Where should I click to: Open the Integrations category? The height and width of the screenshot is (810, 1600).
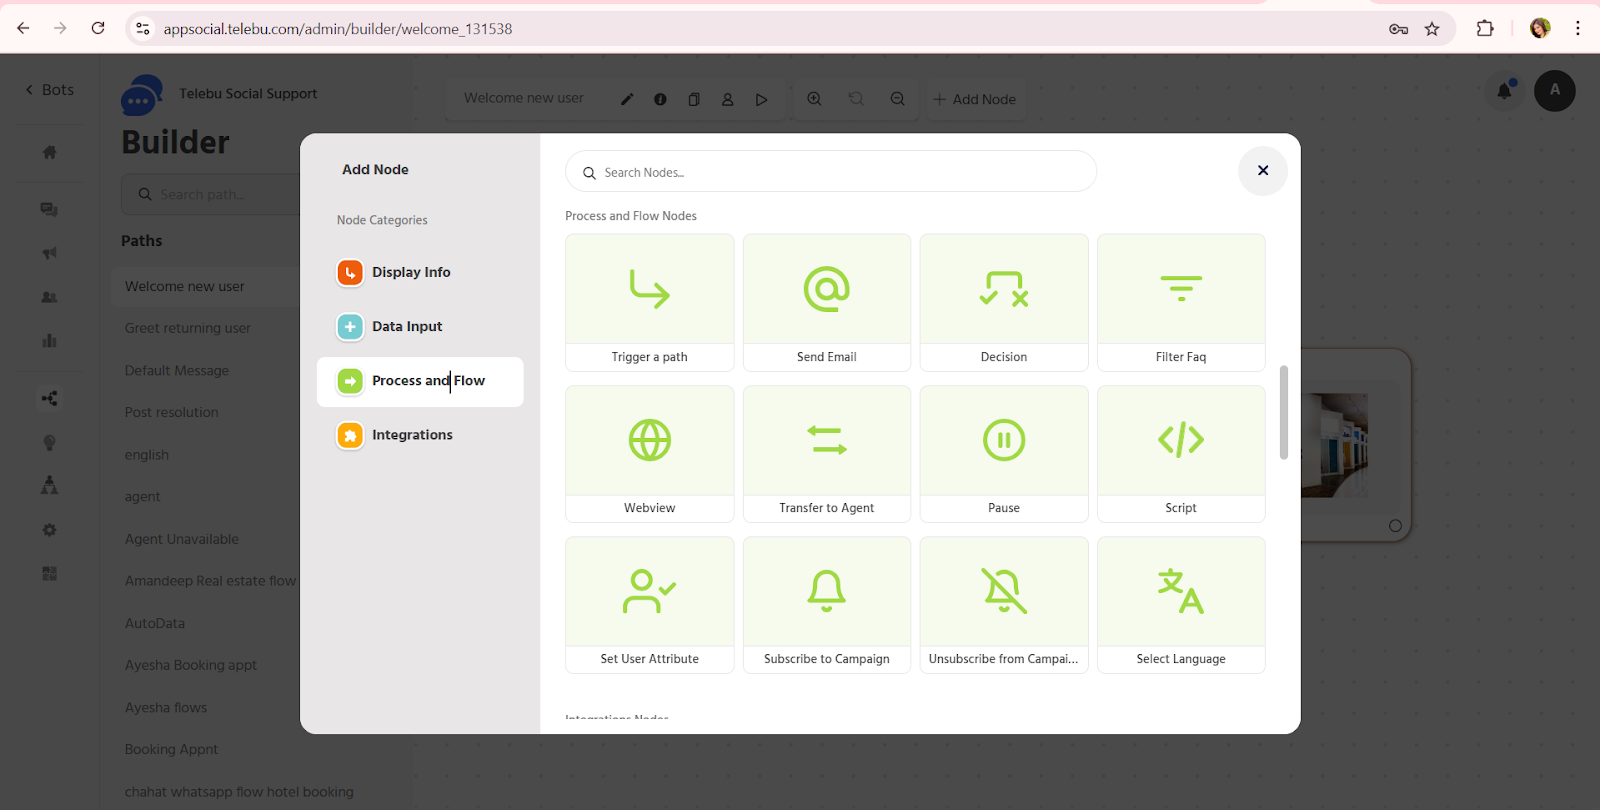[x=412, y=435]
